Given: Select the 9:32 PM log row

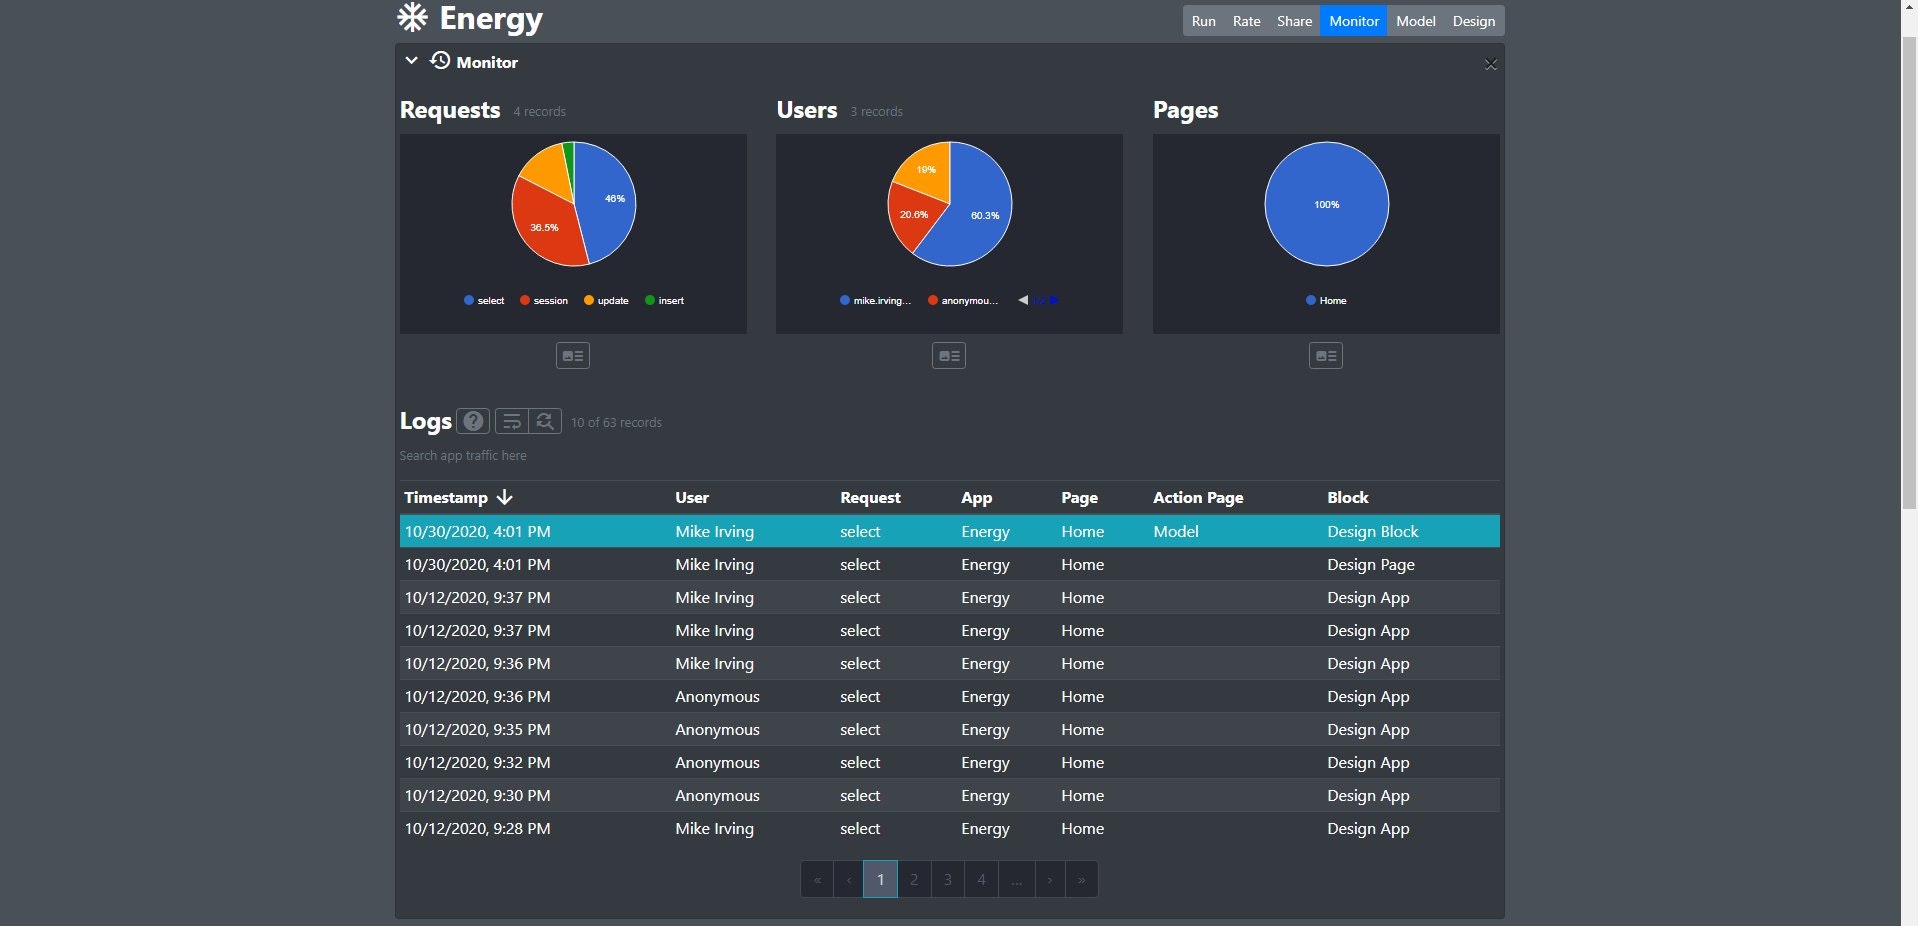Looking at the screenshot, I should (950, 762).
